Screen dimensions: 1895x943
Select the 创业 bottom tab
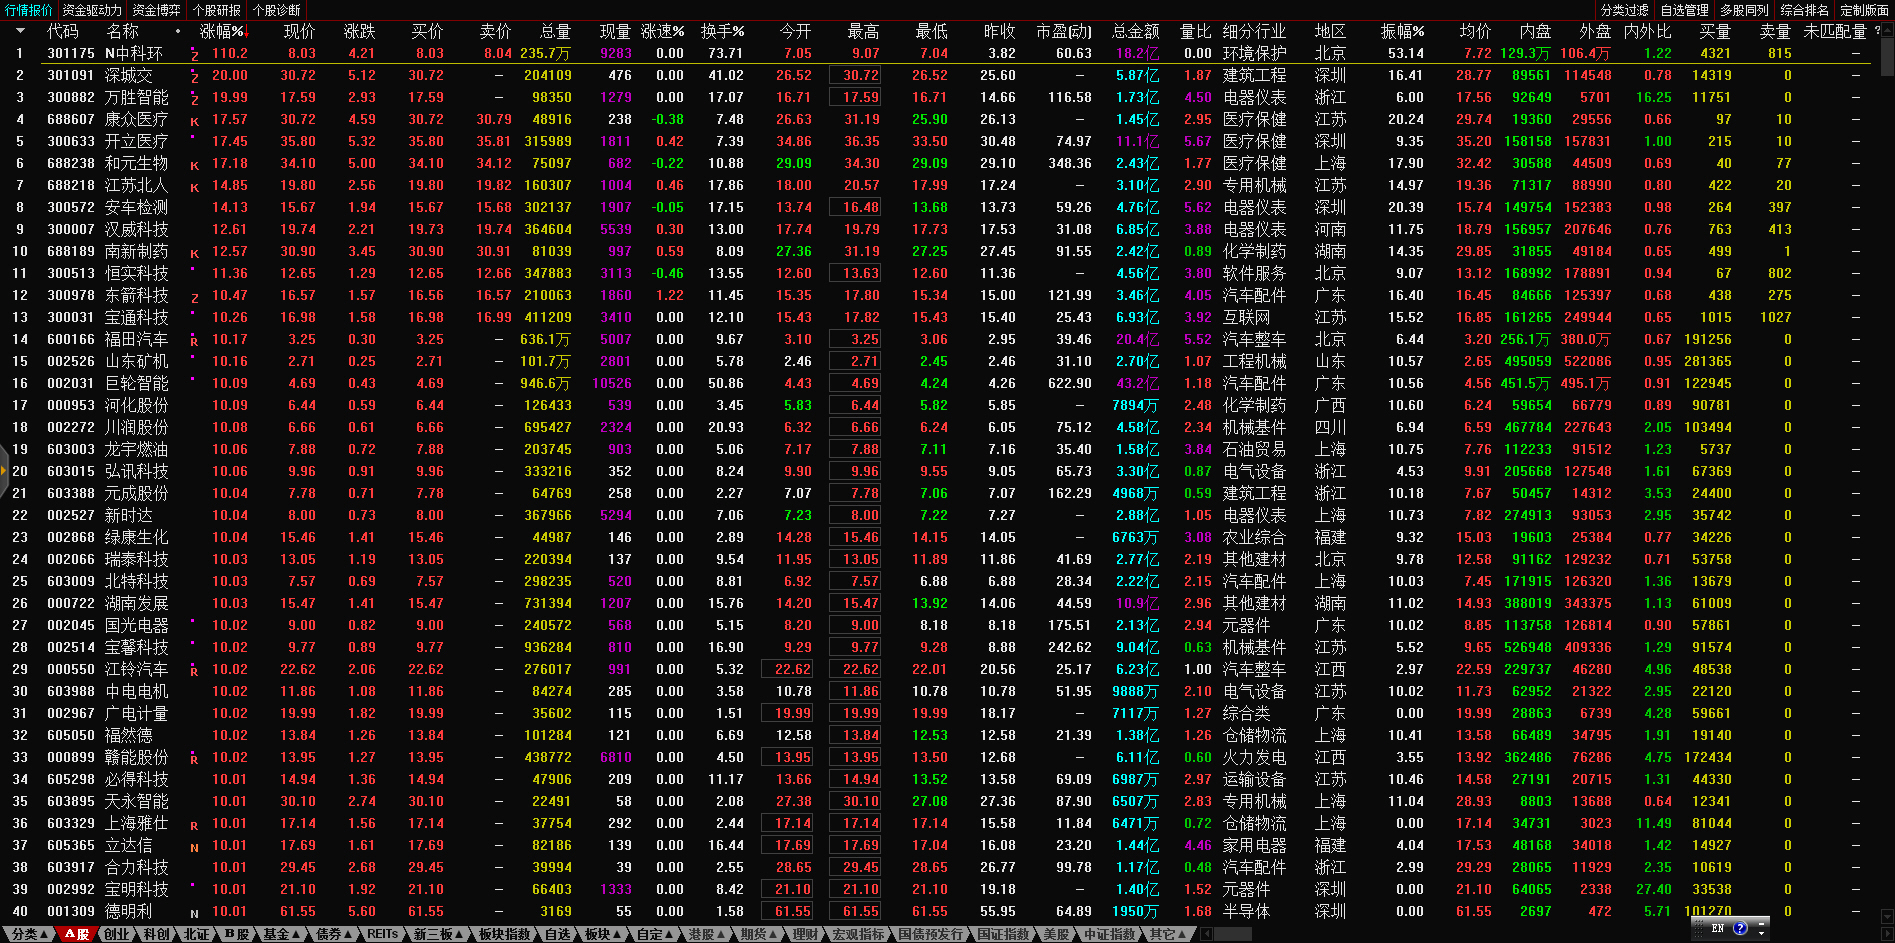click(116, 934)
